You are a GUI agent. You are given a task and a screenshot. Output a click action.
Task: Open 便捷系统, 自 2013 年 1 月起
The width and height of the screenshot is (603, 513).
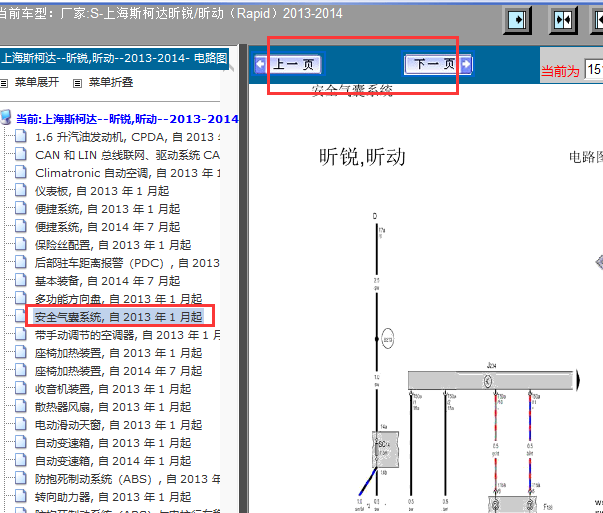(x=107, y=209)
